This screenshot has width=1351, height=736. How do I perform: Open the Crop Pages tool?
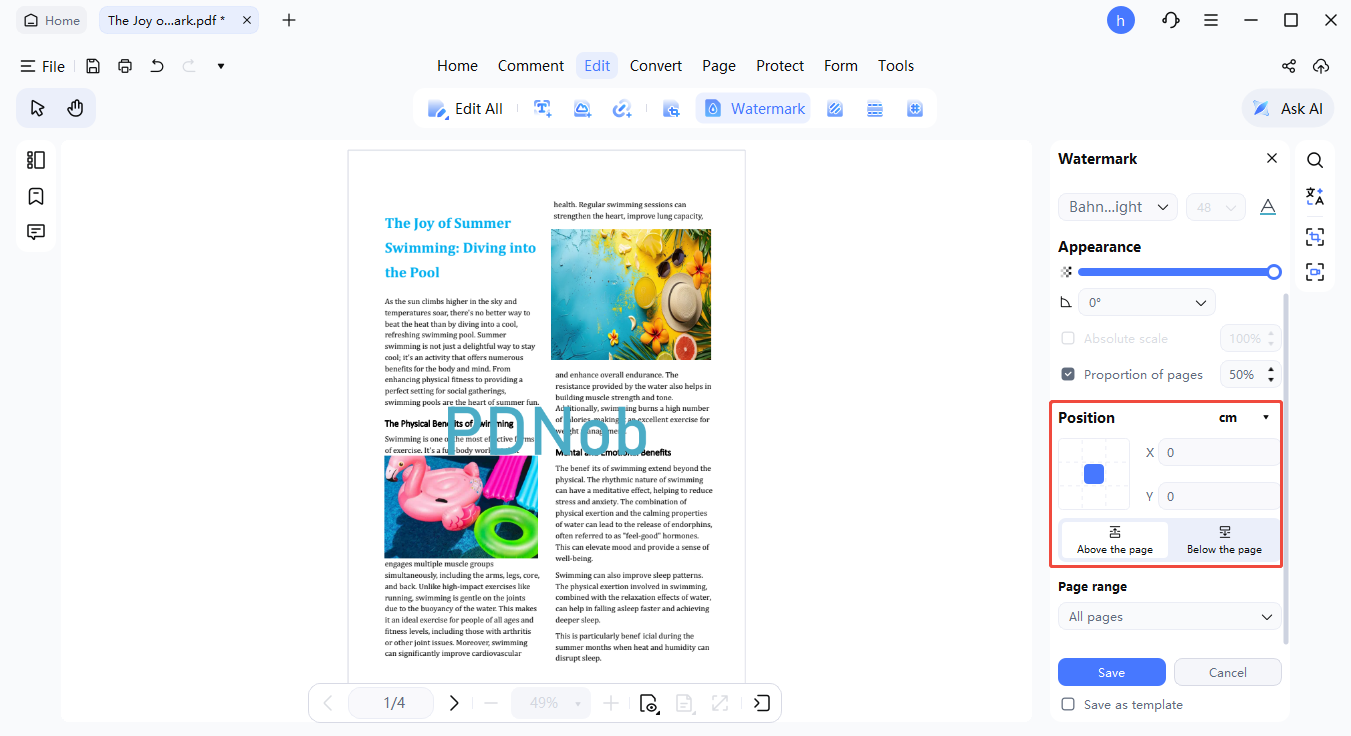[671, 108]
